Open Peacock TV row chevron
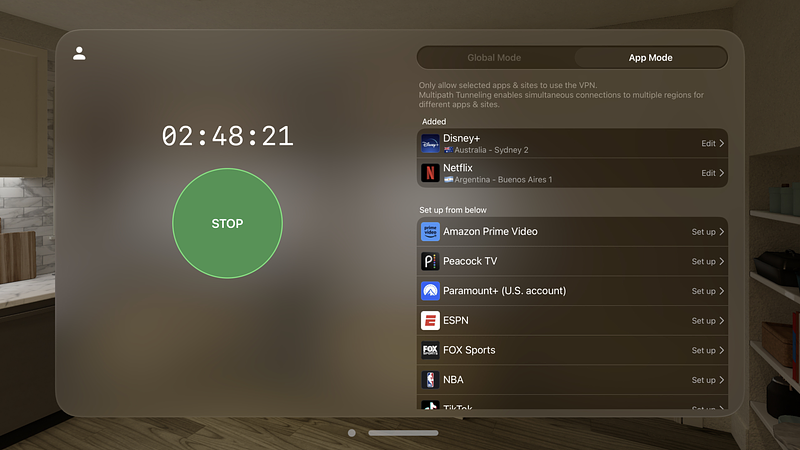The width and height of the screenshot is (800, 450). 721,262
